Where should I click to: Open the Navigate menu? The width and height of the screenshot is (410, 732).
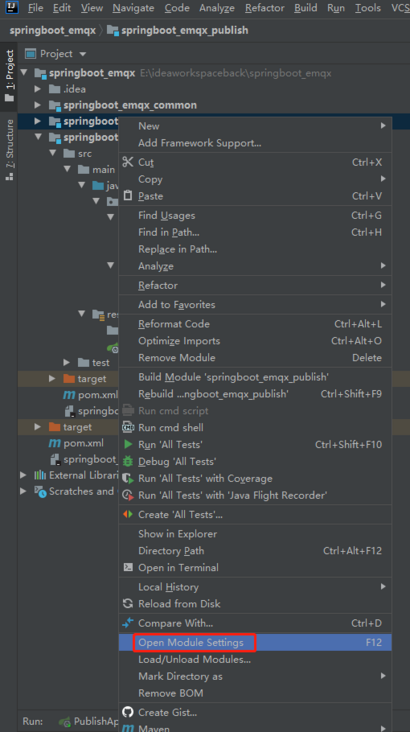[133, 7]
